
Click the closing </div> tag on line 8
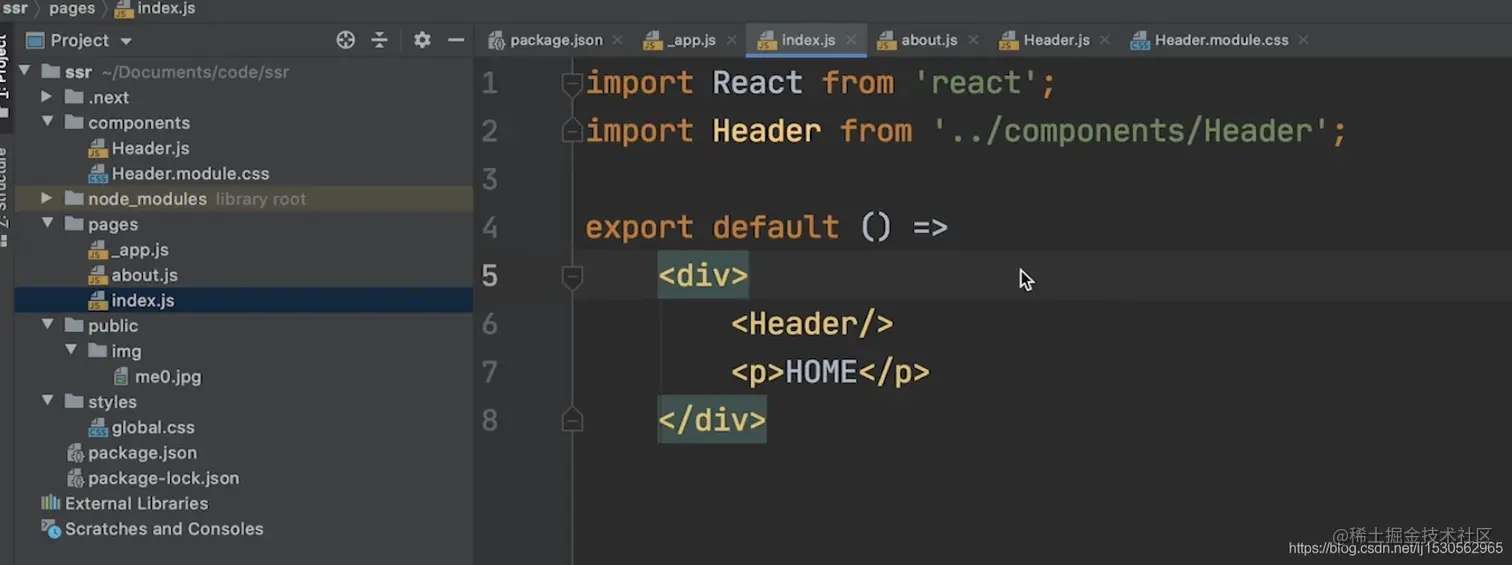point(712,420)
